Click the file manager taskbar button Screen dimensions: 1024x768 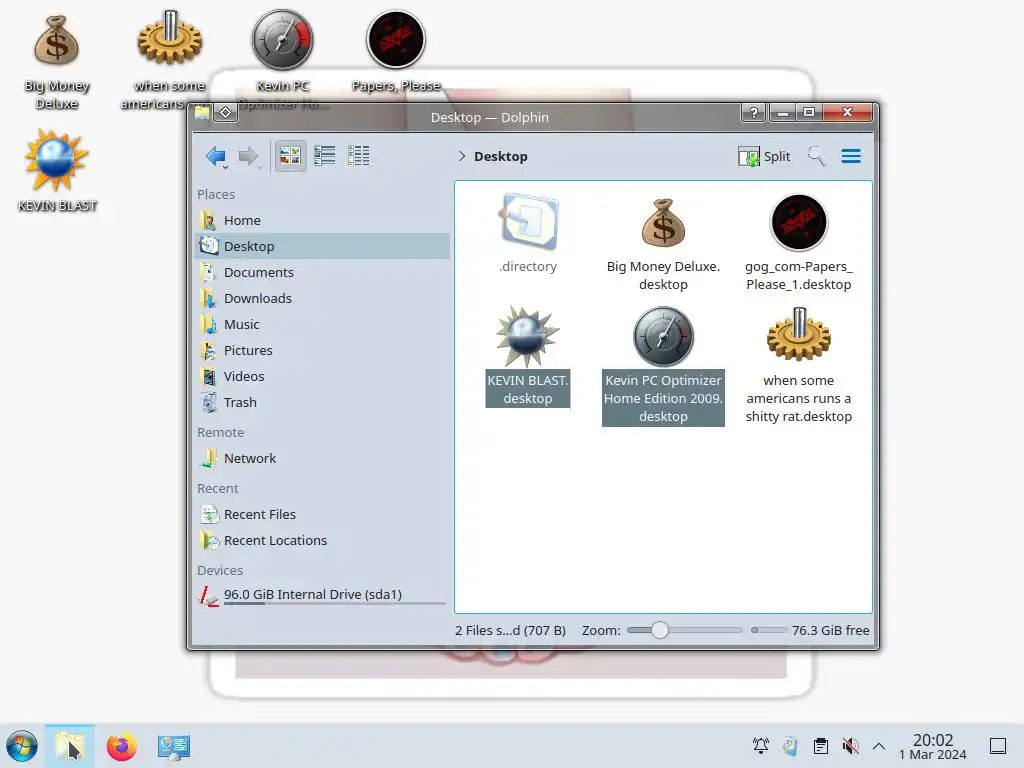69,746
